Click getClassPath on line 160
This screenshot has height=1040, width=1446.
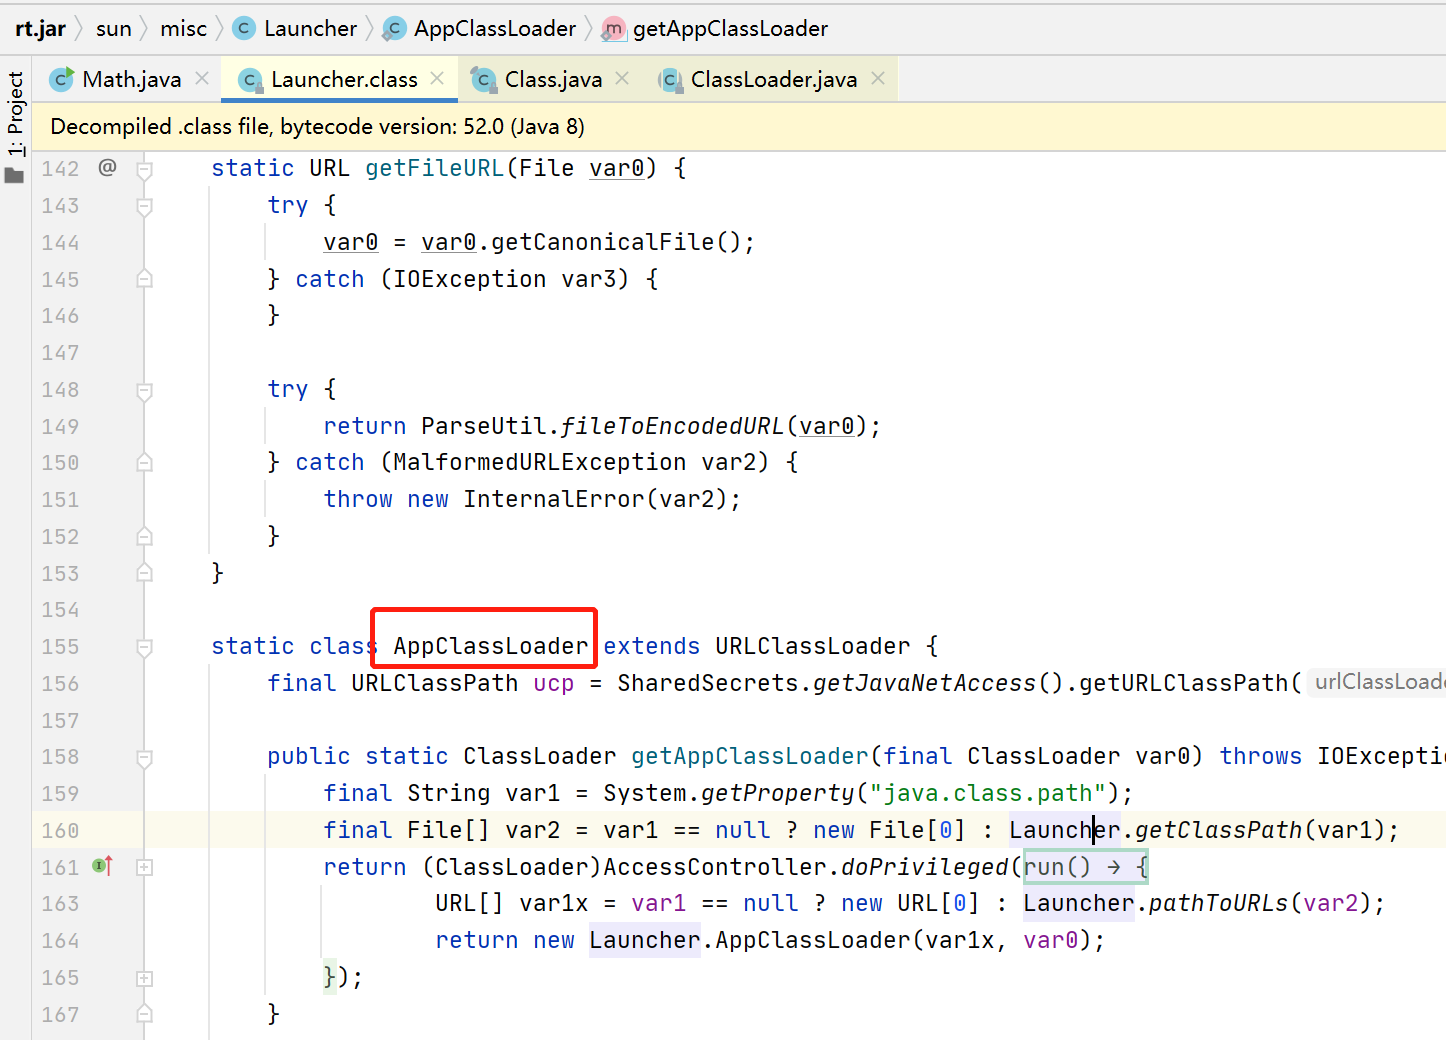pyautogui.click(x=1218, y=830)
